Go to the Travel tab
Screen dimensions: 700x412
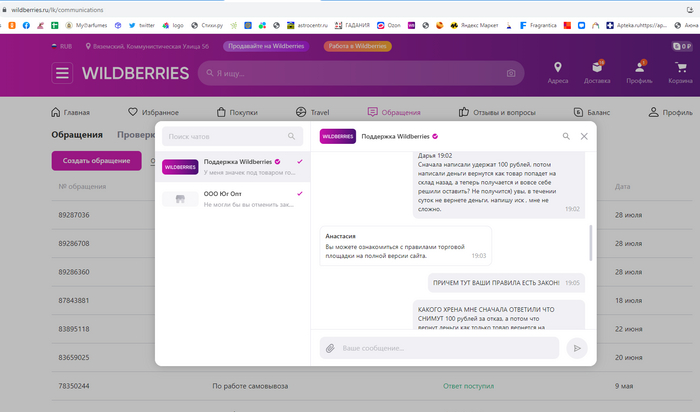[312, 112]
